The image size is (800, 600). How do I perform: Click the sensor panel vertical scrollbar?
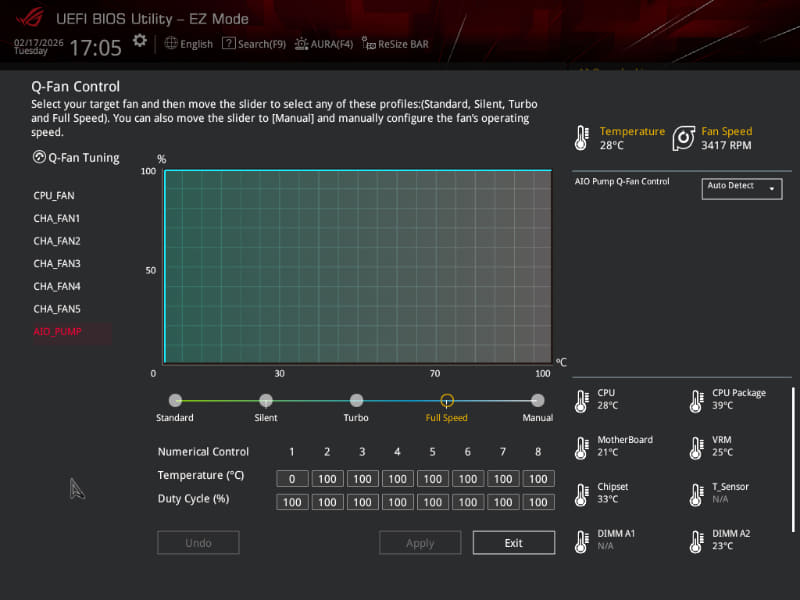coord(793,460)
